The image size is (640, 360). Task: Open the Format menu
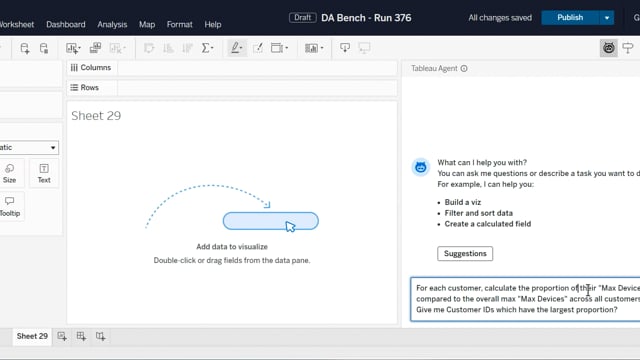click(180, 24)
